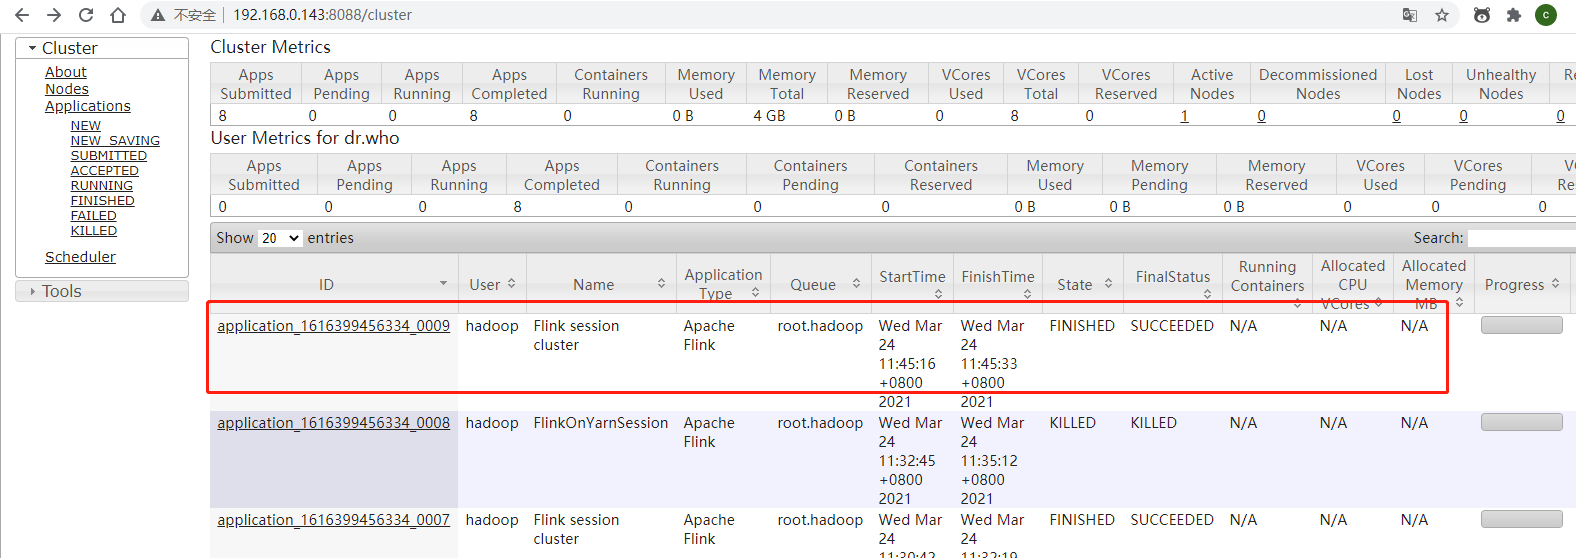Sort table by FinalStatus column
Viewport: 1576px width, 558px height.
[1173, 284]
